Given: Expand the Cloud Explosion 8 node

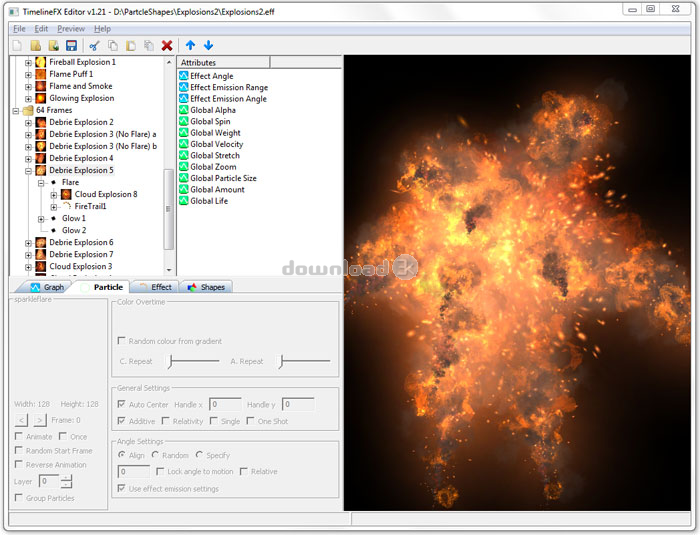Looking at the screenshot, I should (x=54, y=195).
